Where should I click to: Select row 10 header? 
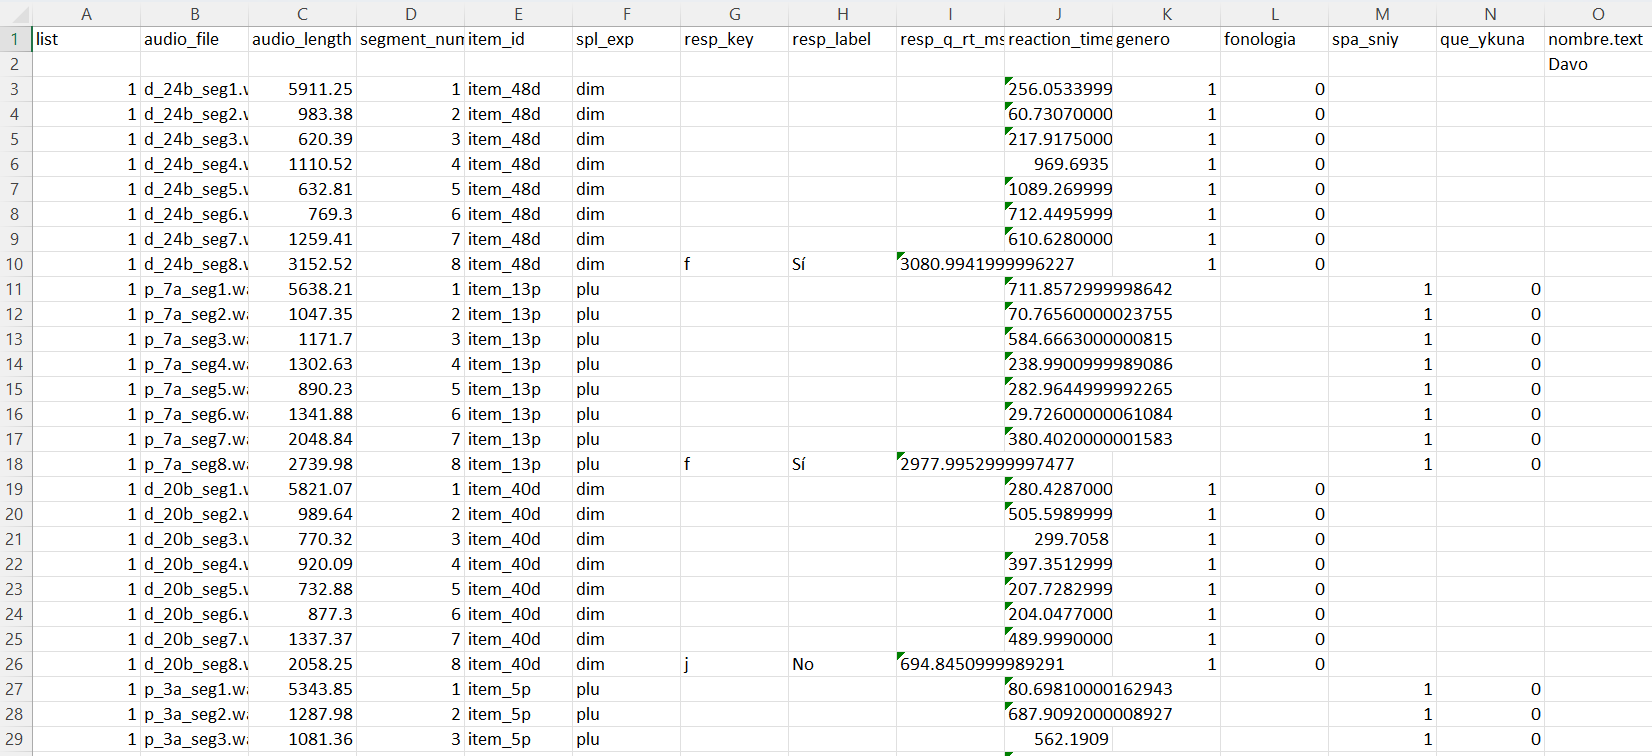pos(15,264)
